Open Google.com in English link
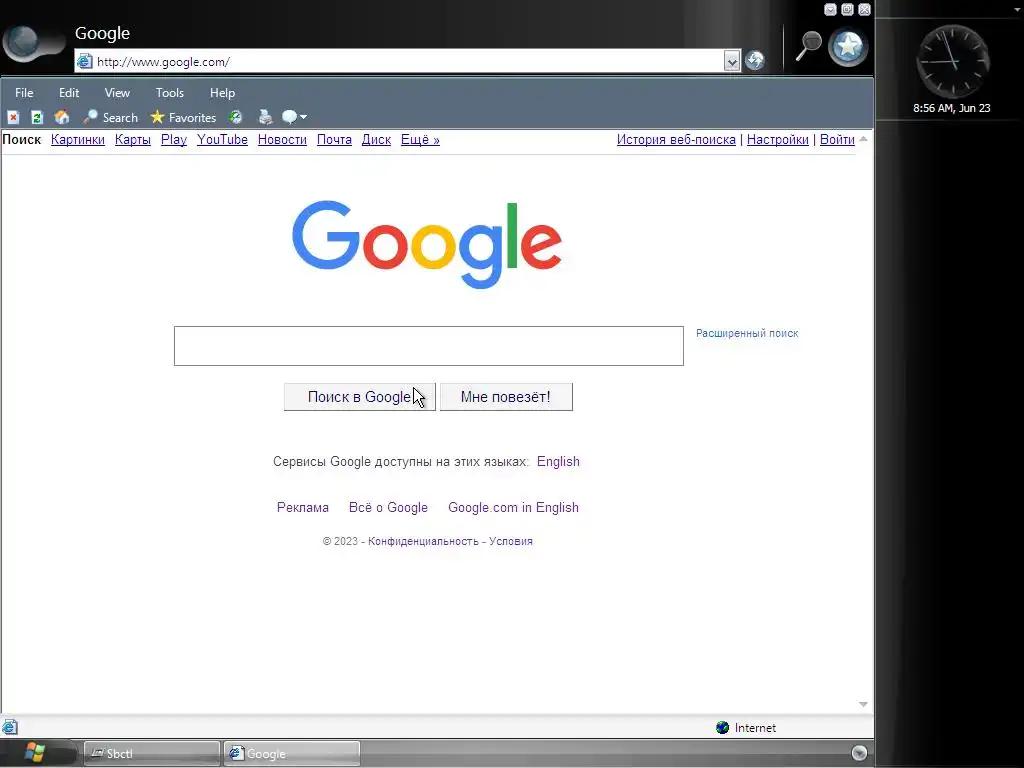The width and height of the screenshot is (1024, 768). (513, 507)
